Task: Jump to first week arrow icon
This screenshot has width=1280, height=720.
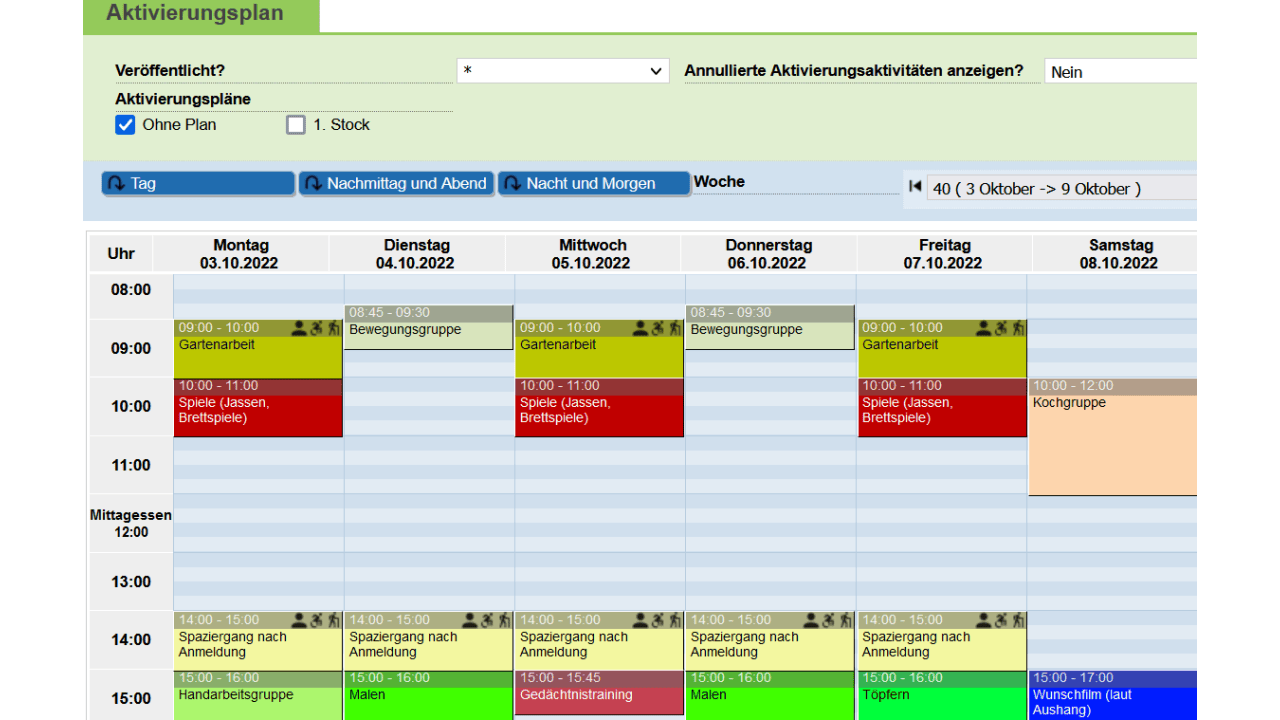Action: (914, 186)
